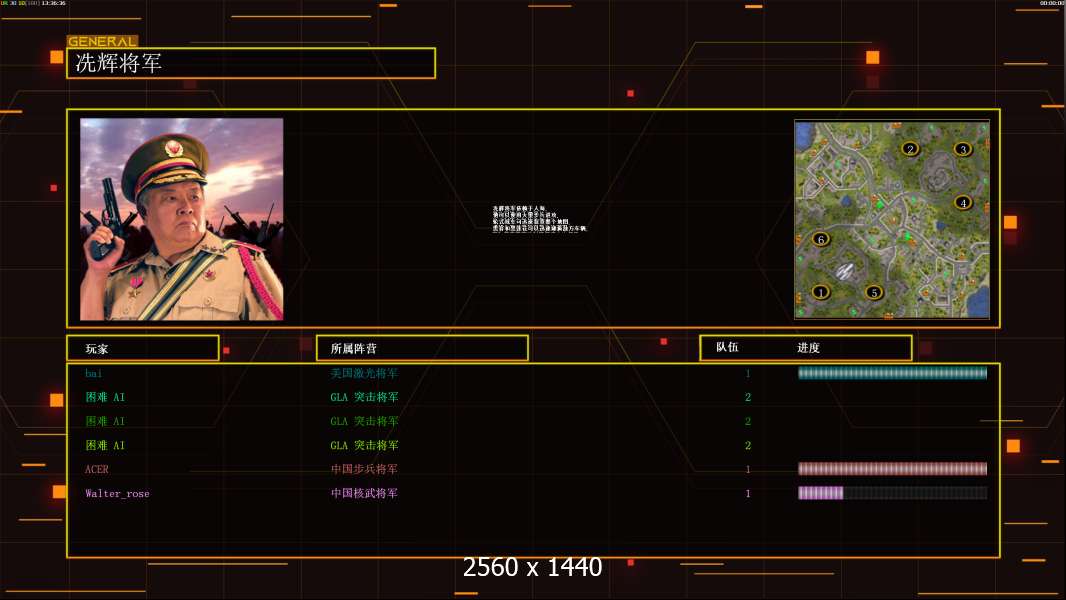
Task: Click the 所属阵营 column header
Action: tap(354, 349)
